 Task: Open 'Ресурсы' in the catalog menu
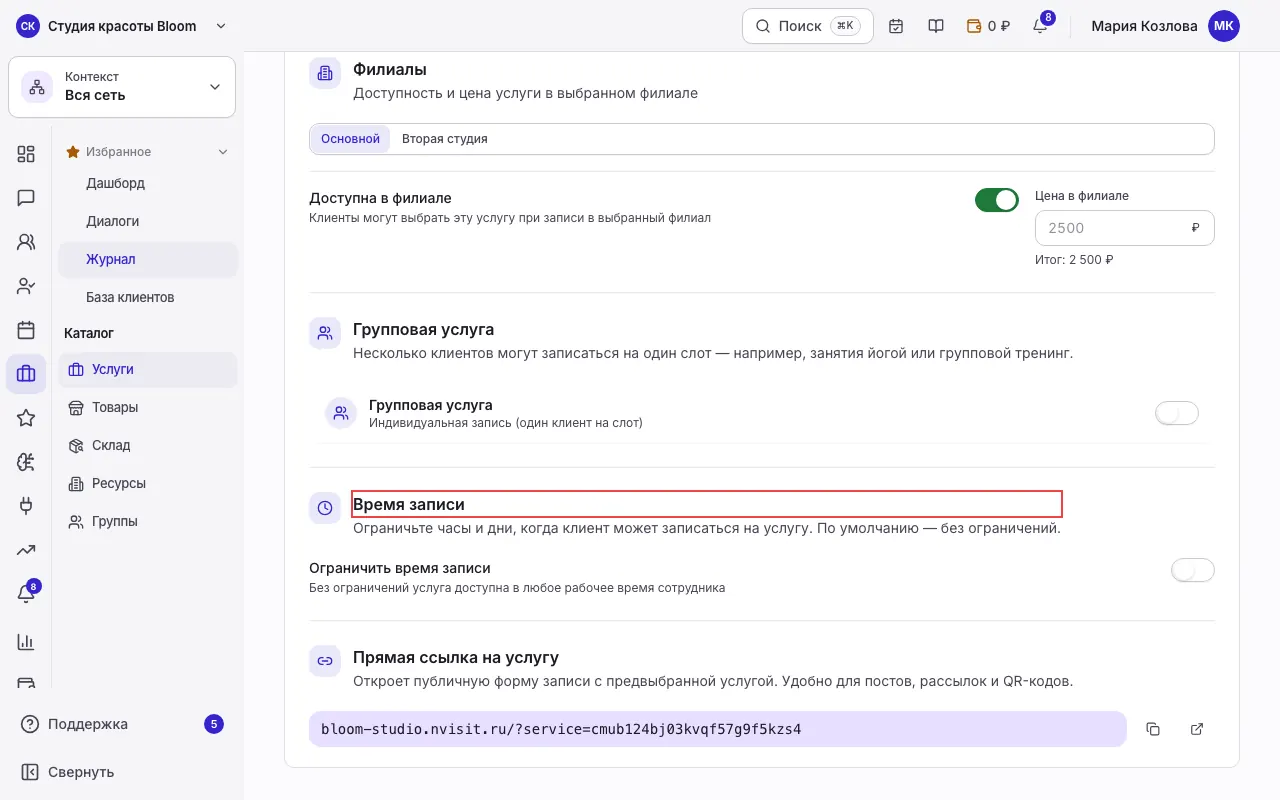[148, 483]
